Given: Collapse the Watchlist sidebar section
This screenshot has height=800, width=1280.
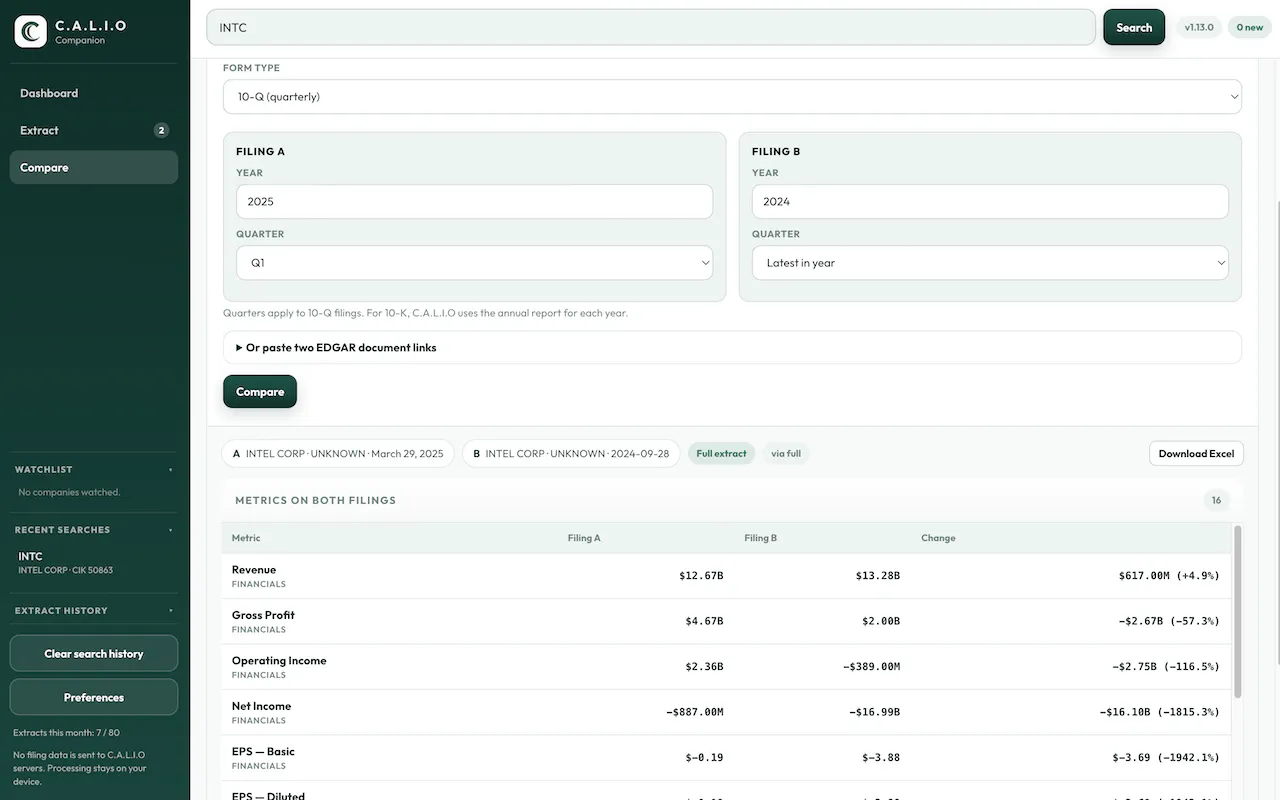Looking at the screenshot, I should 94,469.
